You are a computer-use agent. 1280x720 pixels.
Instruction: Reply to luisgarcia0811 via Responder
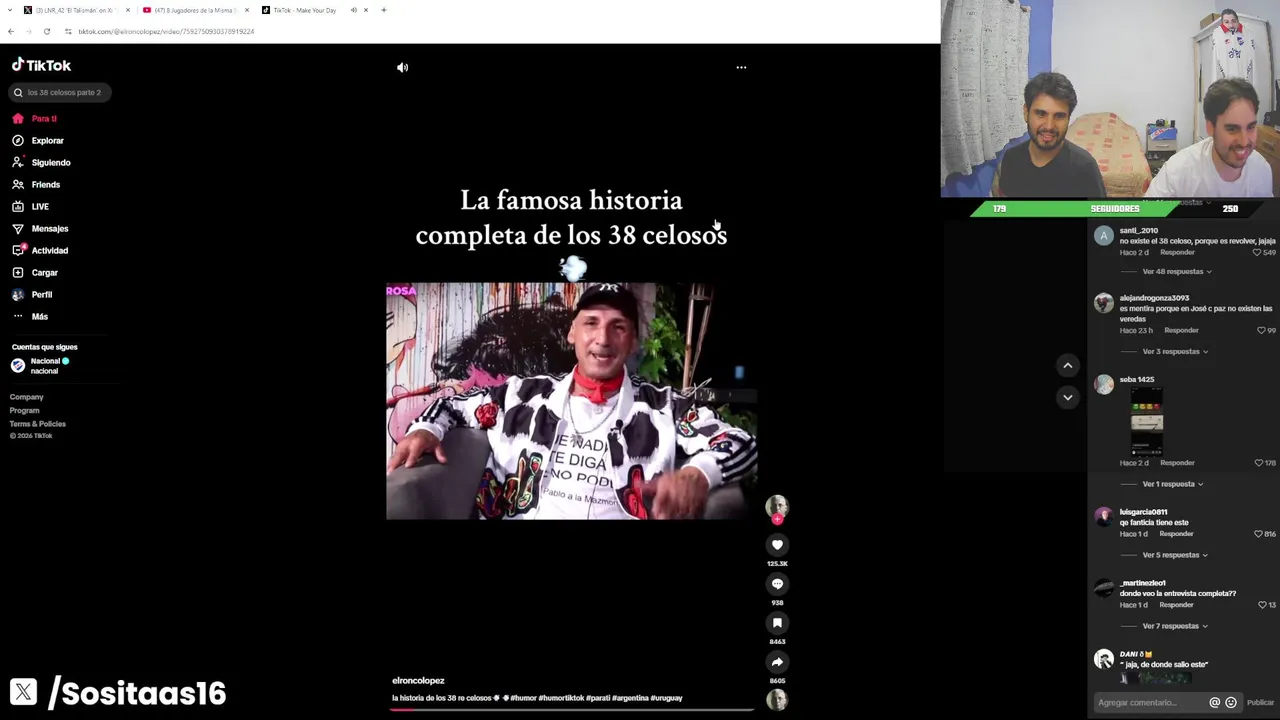[1176, 534]
